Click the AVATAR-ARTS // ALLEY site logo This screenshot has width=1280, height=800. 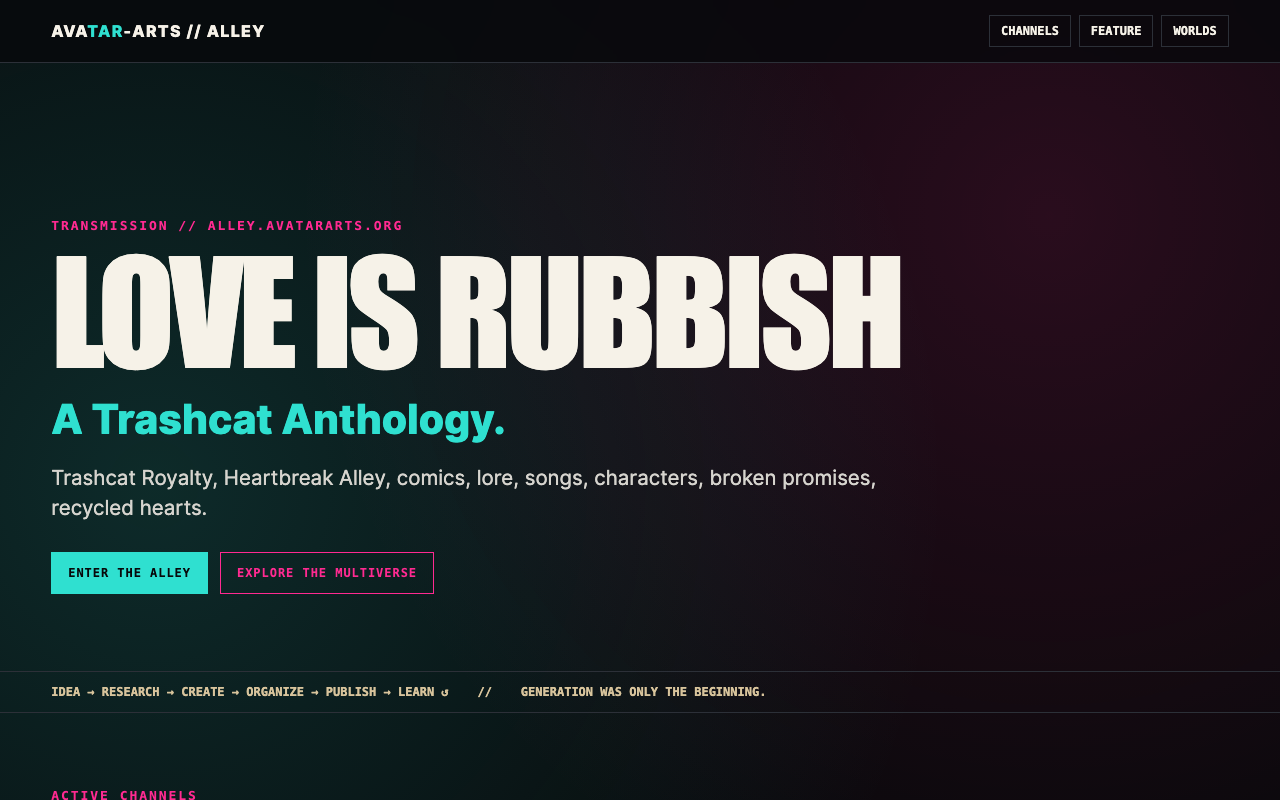click(x=158, y=31)
